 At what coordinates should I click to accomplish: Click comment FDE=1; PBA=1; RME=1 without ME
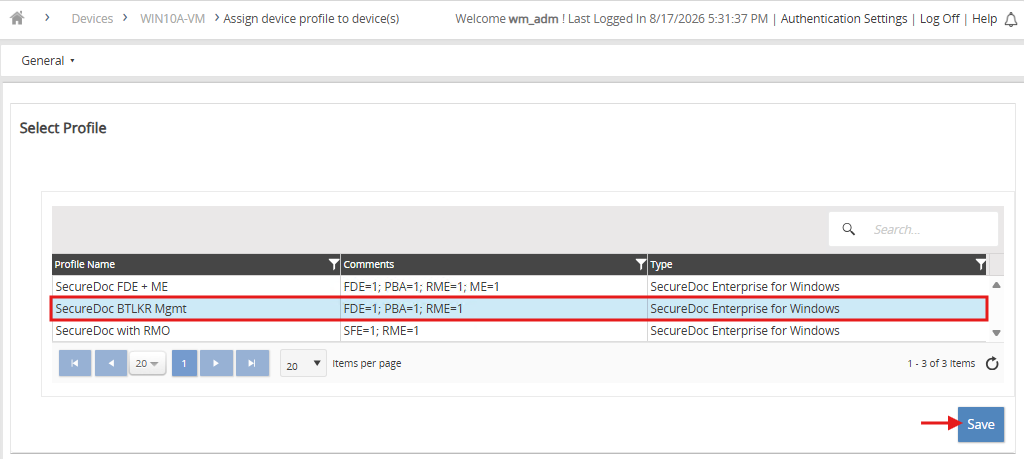[x=403, y=308]
